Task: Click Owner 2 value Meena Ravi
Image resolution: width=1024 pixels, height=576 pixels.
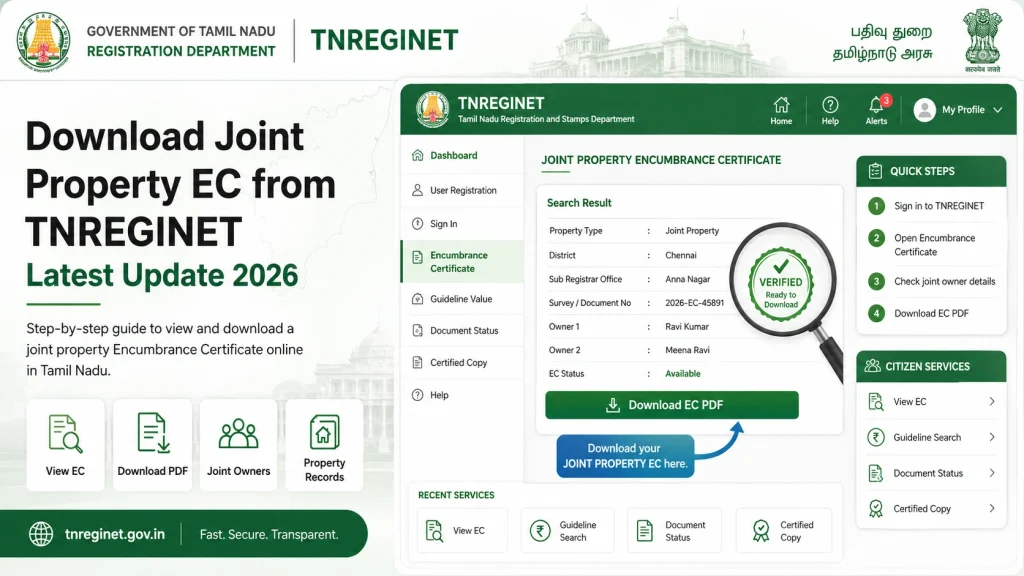Action: point(687,350)
